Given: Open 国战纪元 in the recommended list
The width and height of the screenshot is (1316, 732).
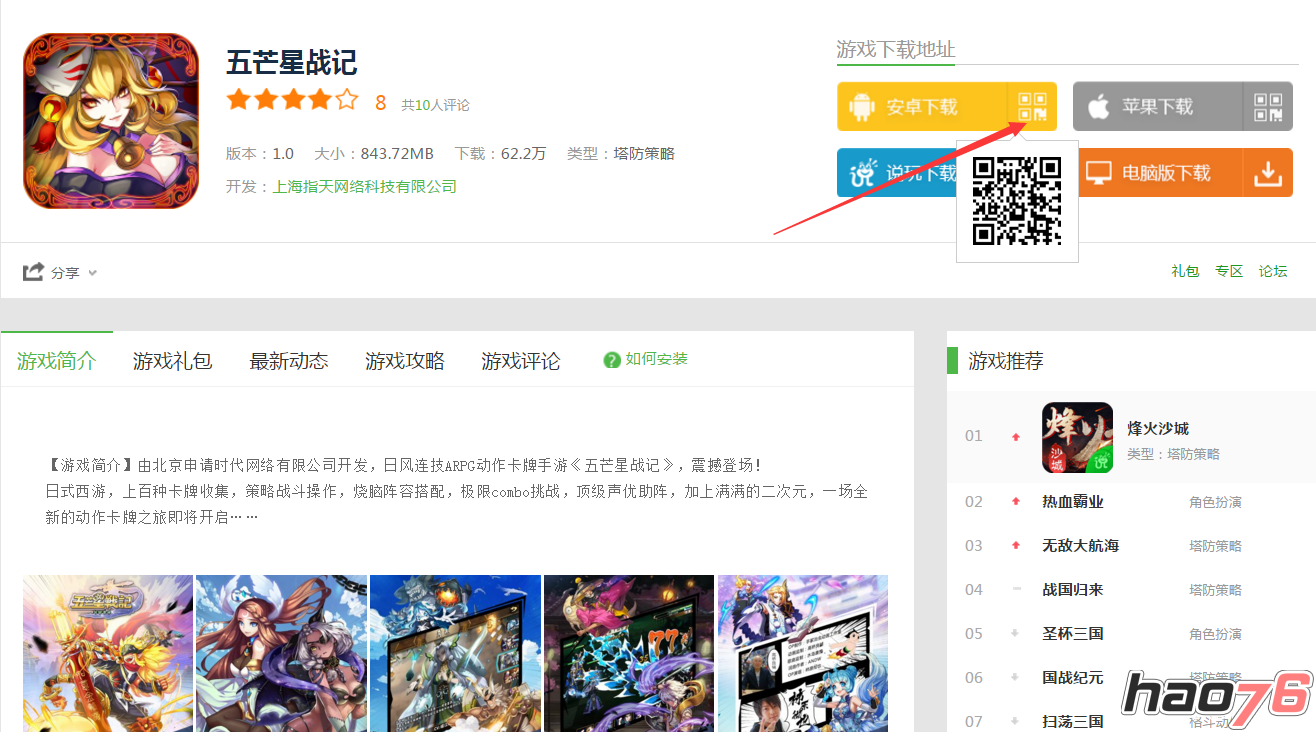Looking at the screenshot, I should pyautogui.click(x=1073, y=678).
